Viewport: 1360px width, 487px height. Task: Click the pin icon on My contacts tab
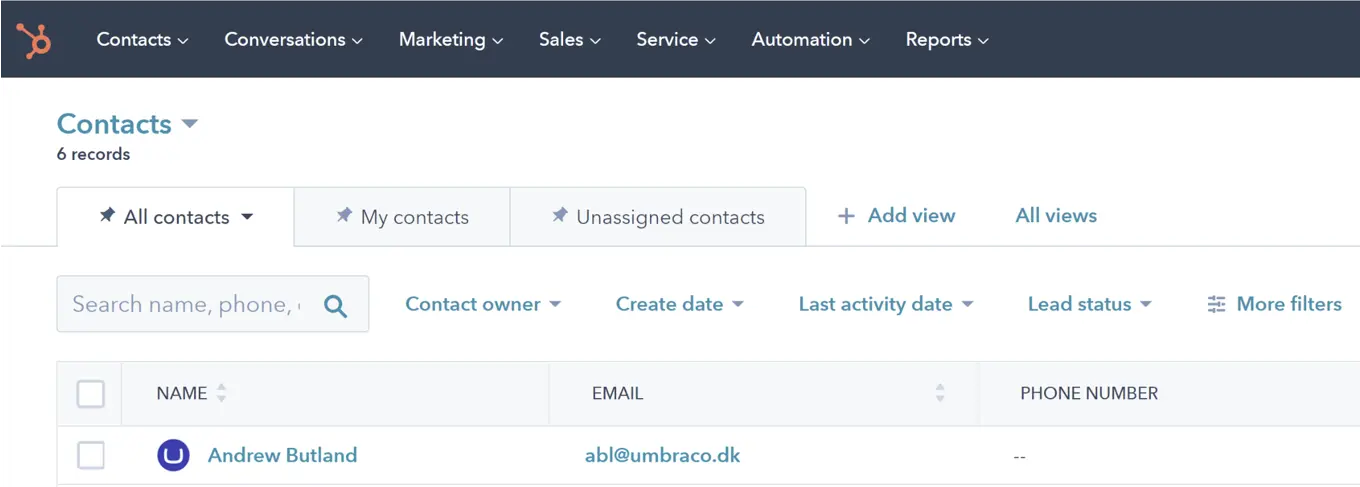click(x=344, y=216)
